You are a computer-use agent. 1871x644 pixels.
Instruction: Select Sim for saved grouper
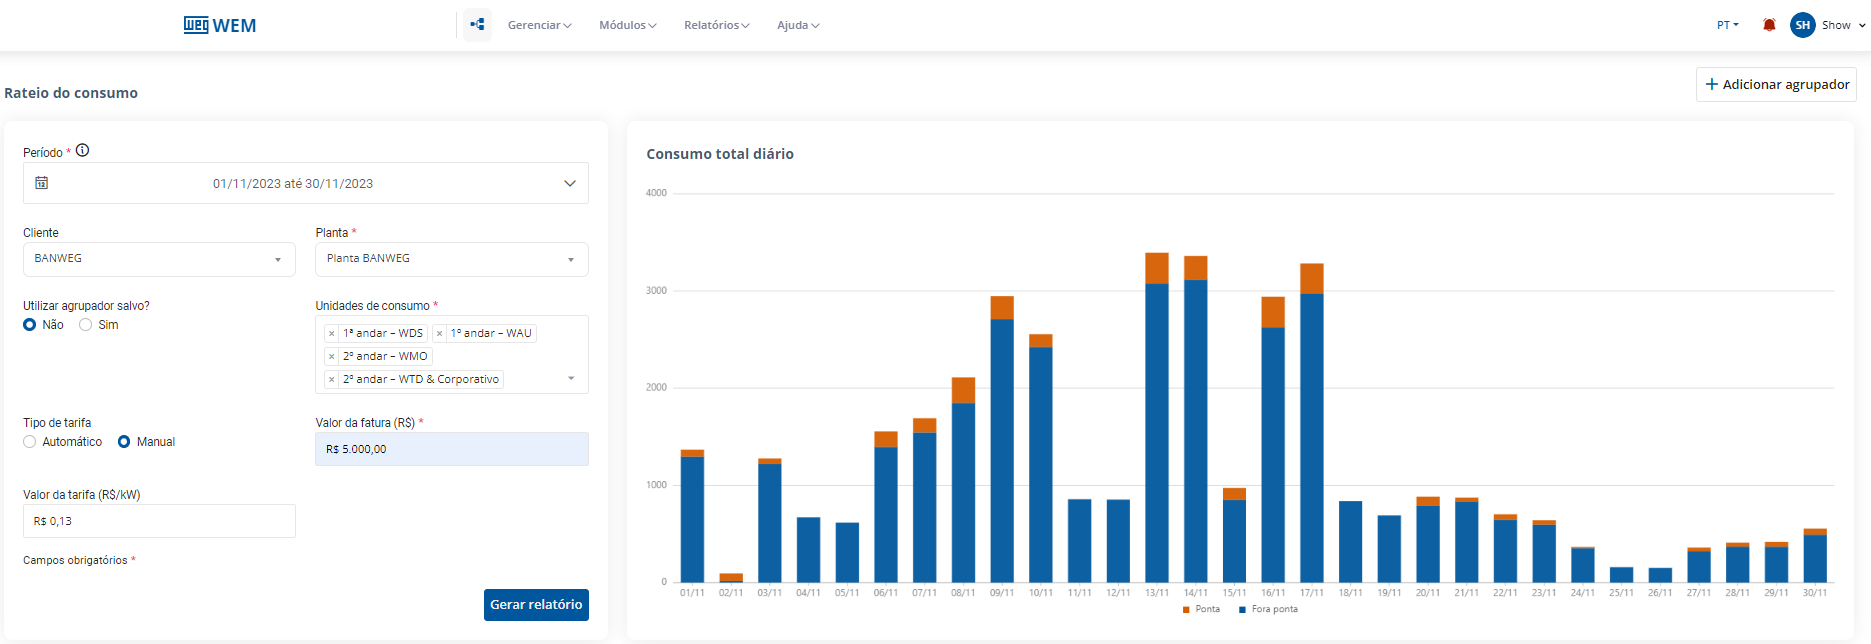[86, 325]
